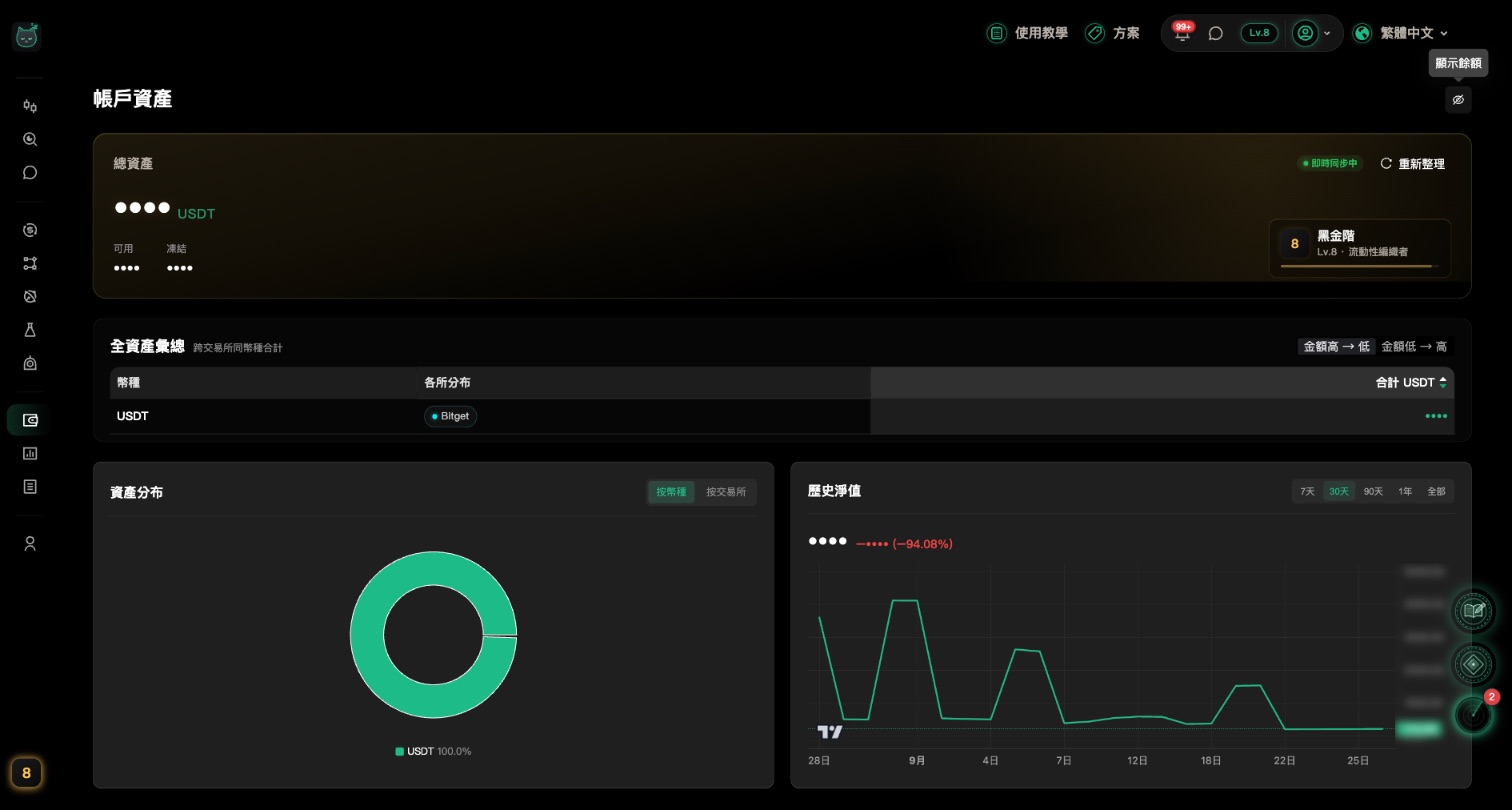
Task: Select the wallet assets sidebar icon
Action: click(x=30, y=420)
